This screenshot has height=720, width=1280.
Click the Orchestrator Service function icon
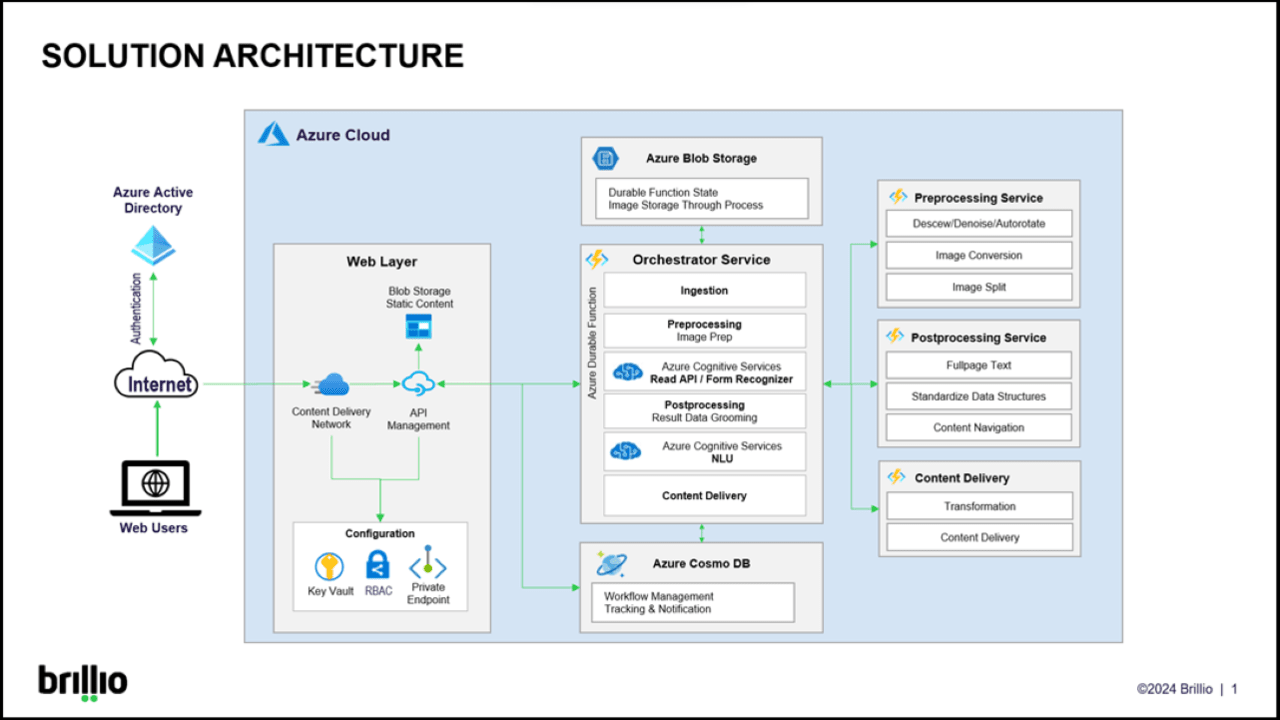(x=597, y=260)
